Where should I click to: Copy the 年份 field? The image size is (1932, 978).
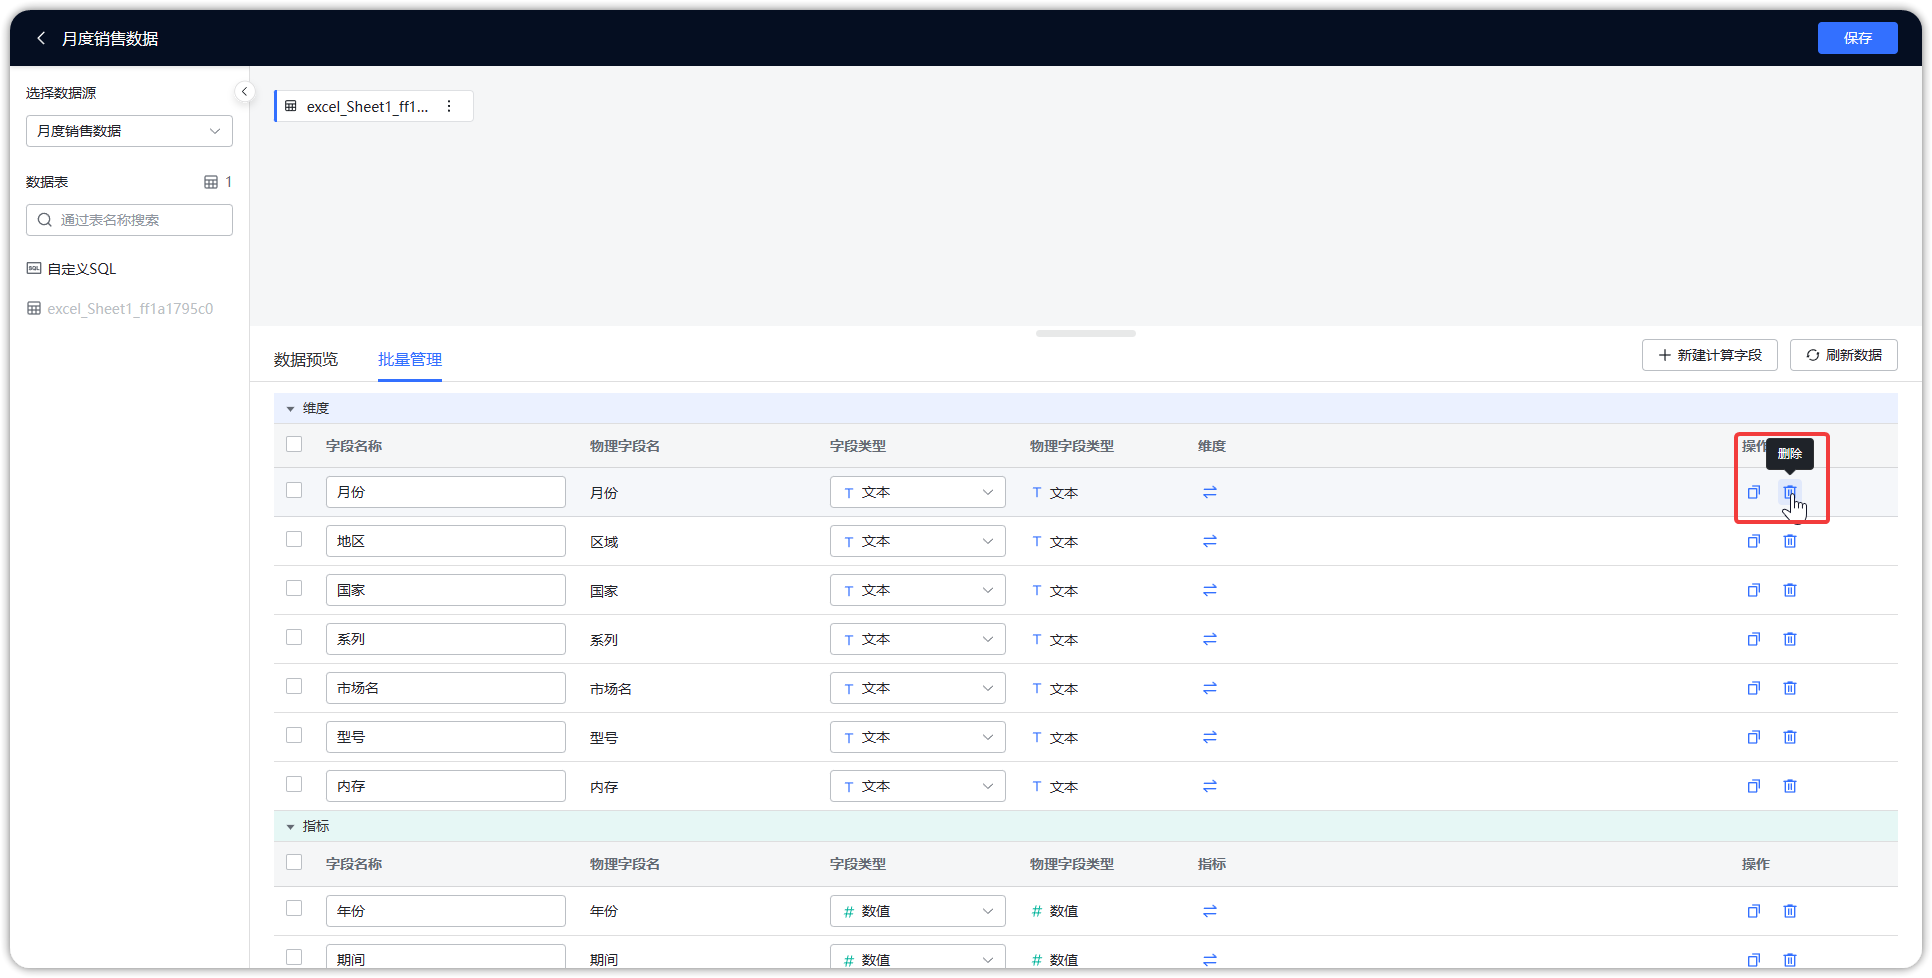coord(1753,911)
